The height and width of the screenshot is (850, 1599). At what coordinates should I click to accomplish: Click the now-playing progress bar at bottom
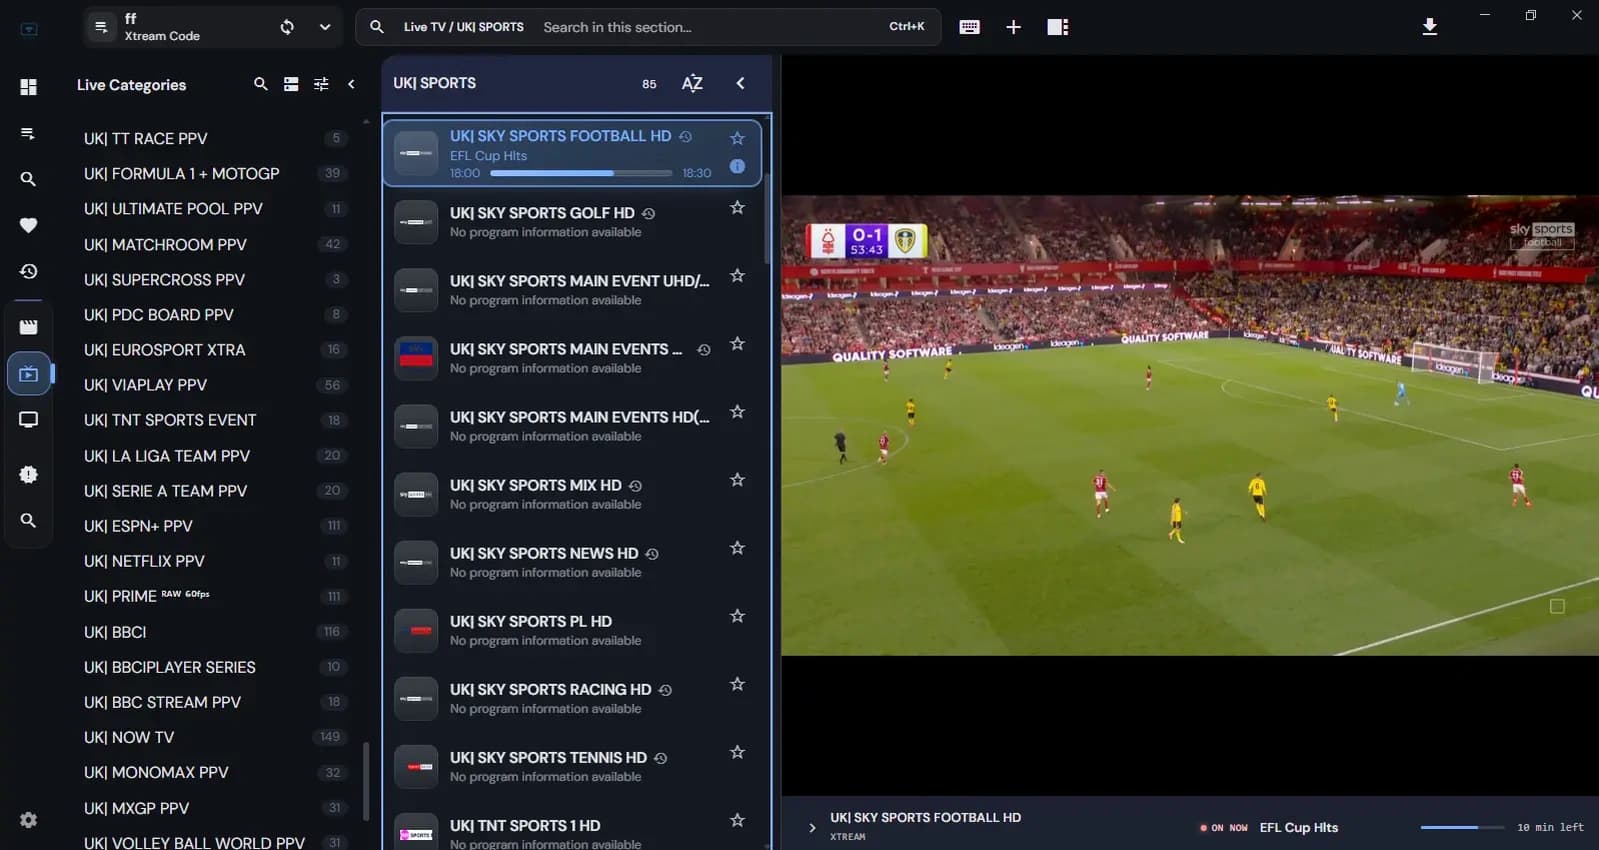coord(1462,827)
